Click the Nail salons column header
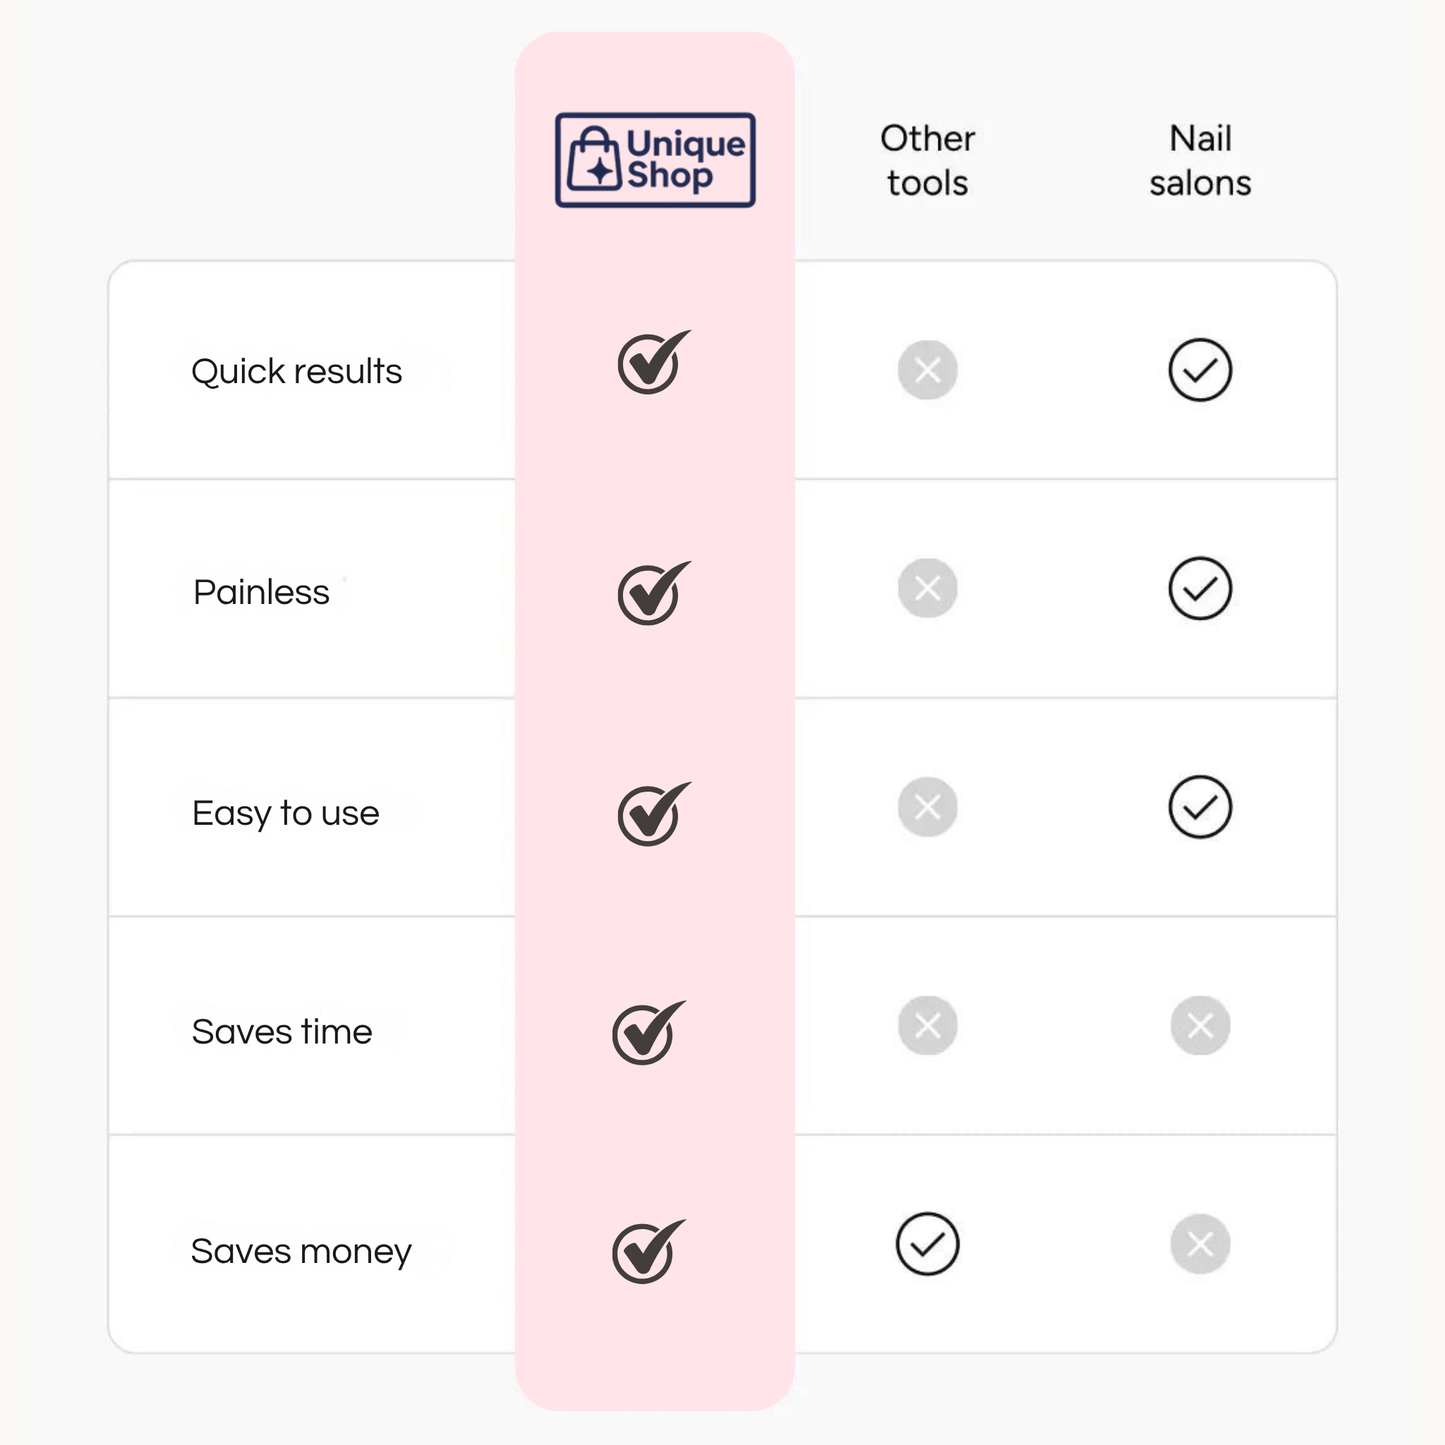 click(1200, 160)
